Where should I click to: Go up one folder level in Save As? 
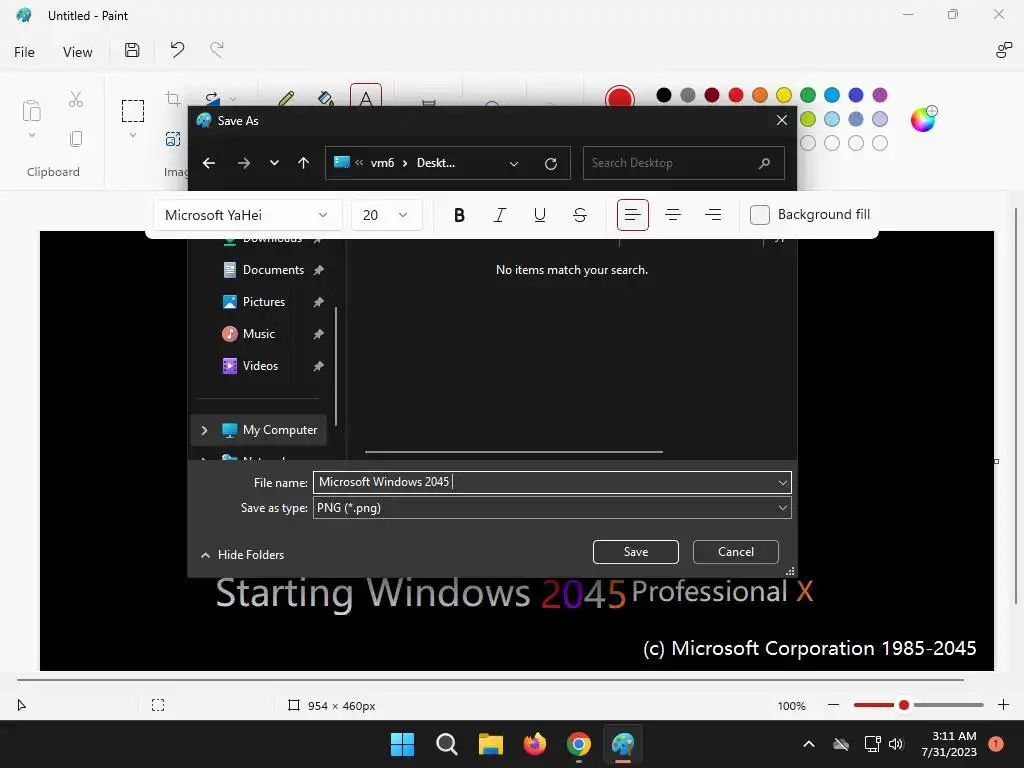303,163
